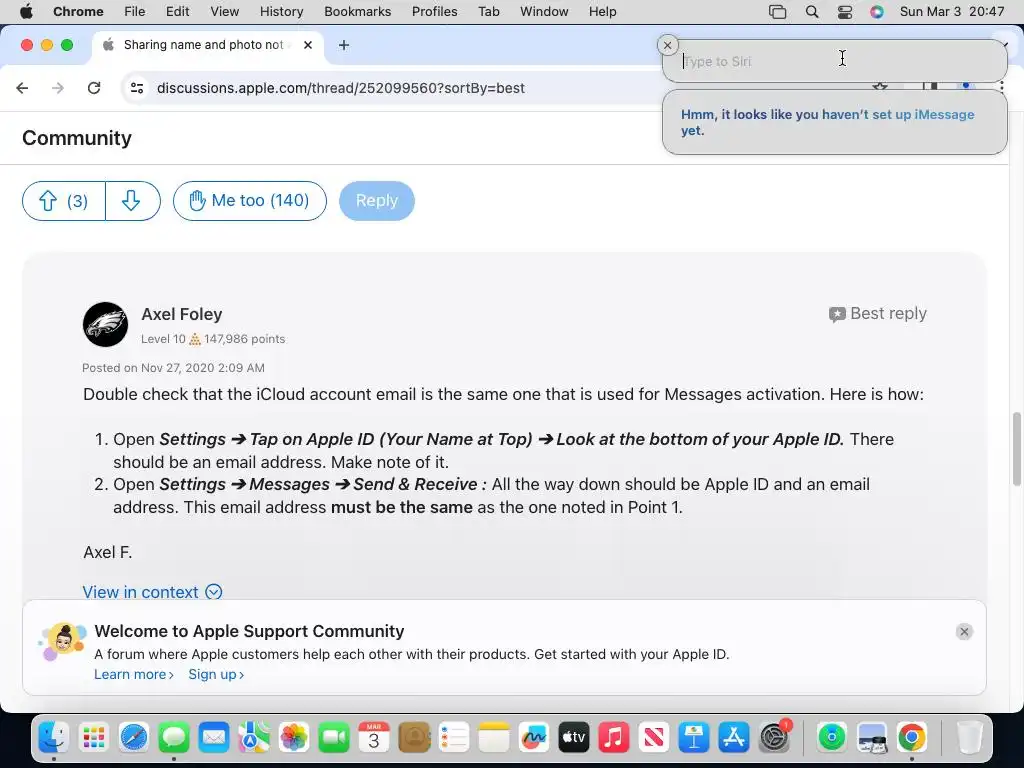Open Trash from the Dock
1024x768 pixels.
969,738
